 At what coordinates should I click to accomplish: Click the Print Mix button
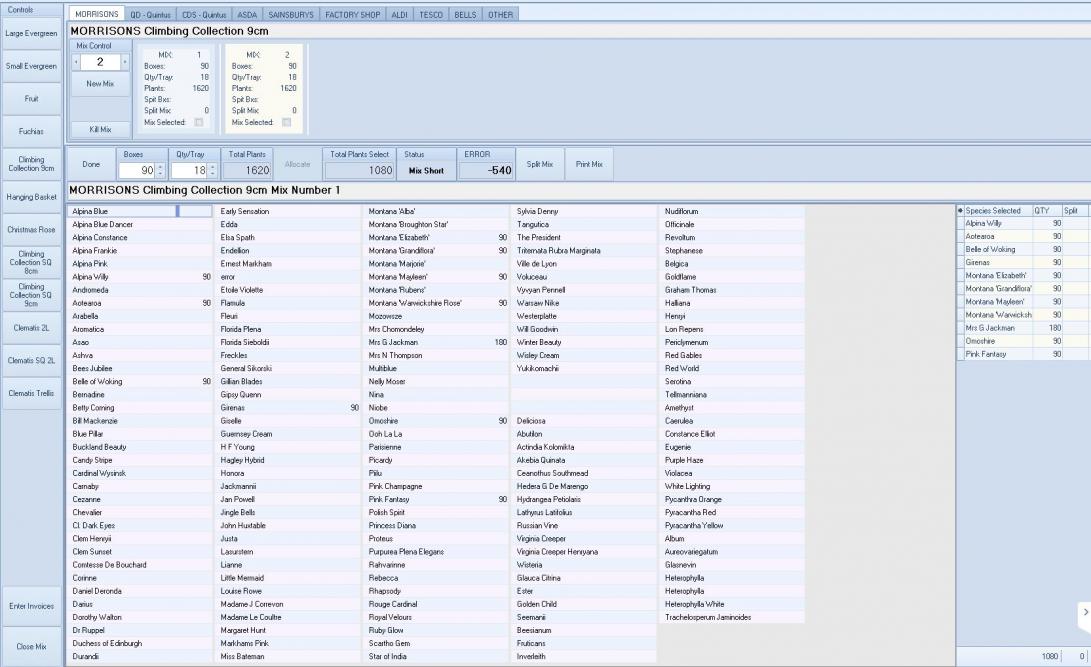(589, 164)
